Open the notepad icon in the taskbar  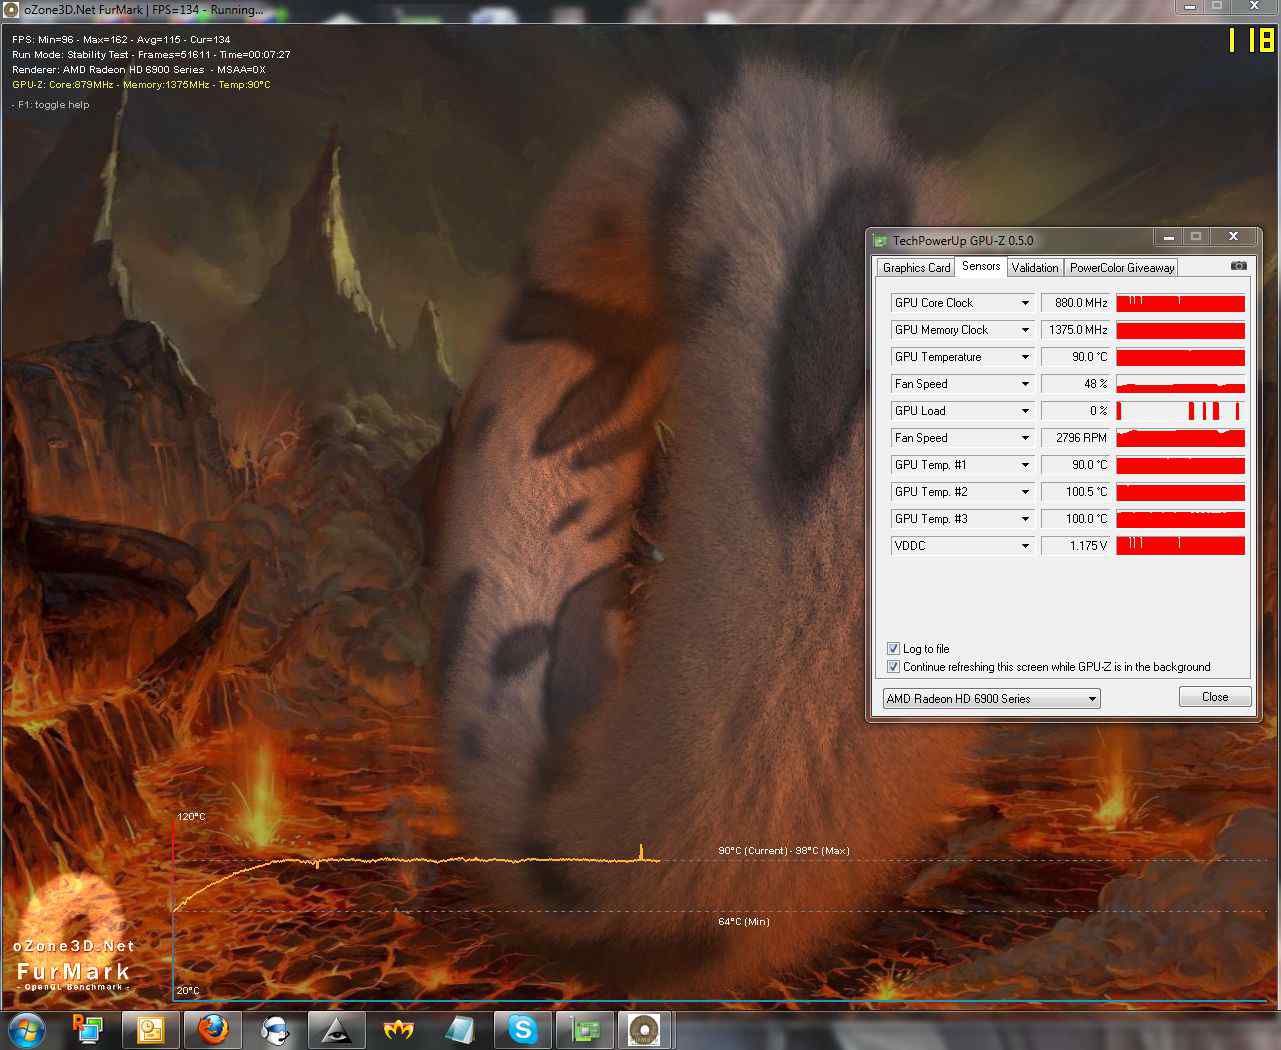pyautogui.click(x=150, y=1029)
